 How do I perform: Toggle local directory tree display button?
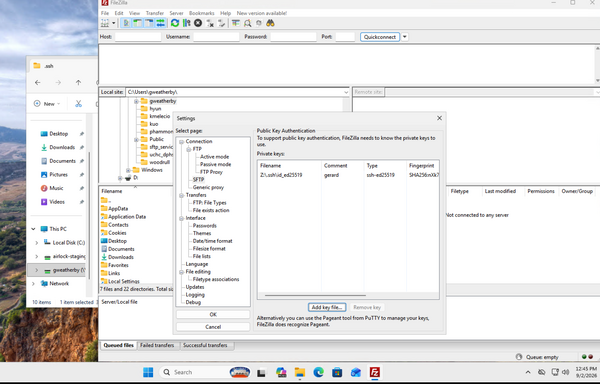coord(137,23)
